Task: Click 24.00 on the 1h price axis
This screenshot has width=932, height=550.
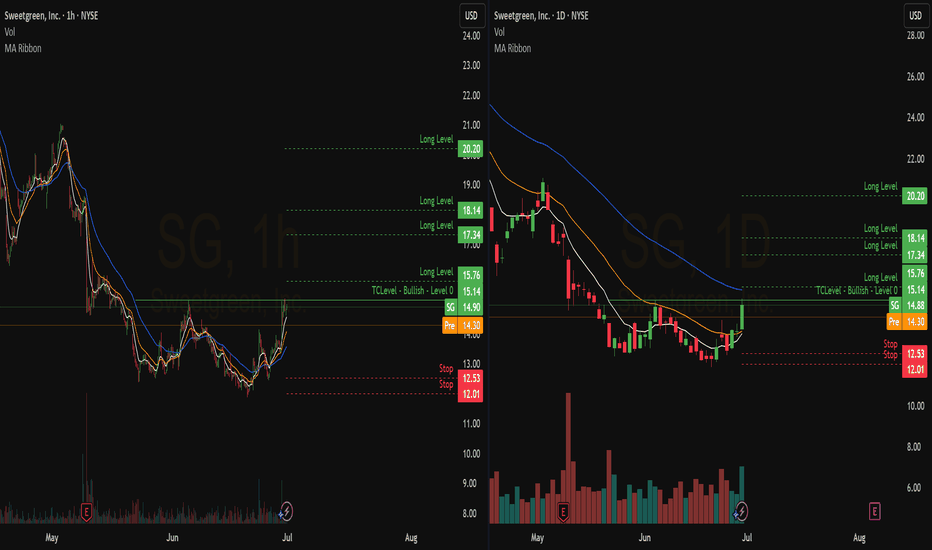Action: point(471,36)
